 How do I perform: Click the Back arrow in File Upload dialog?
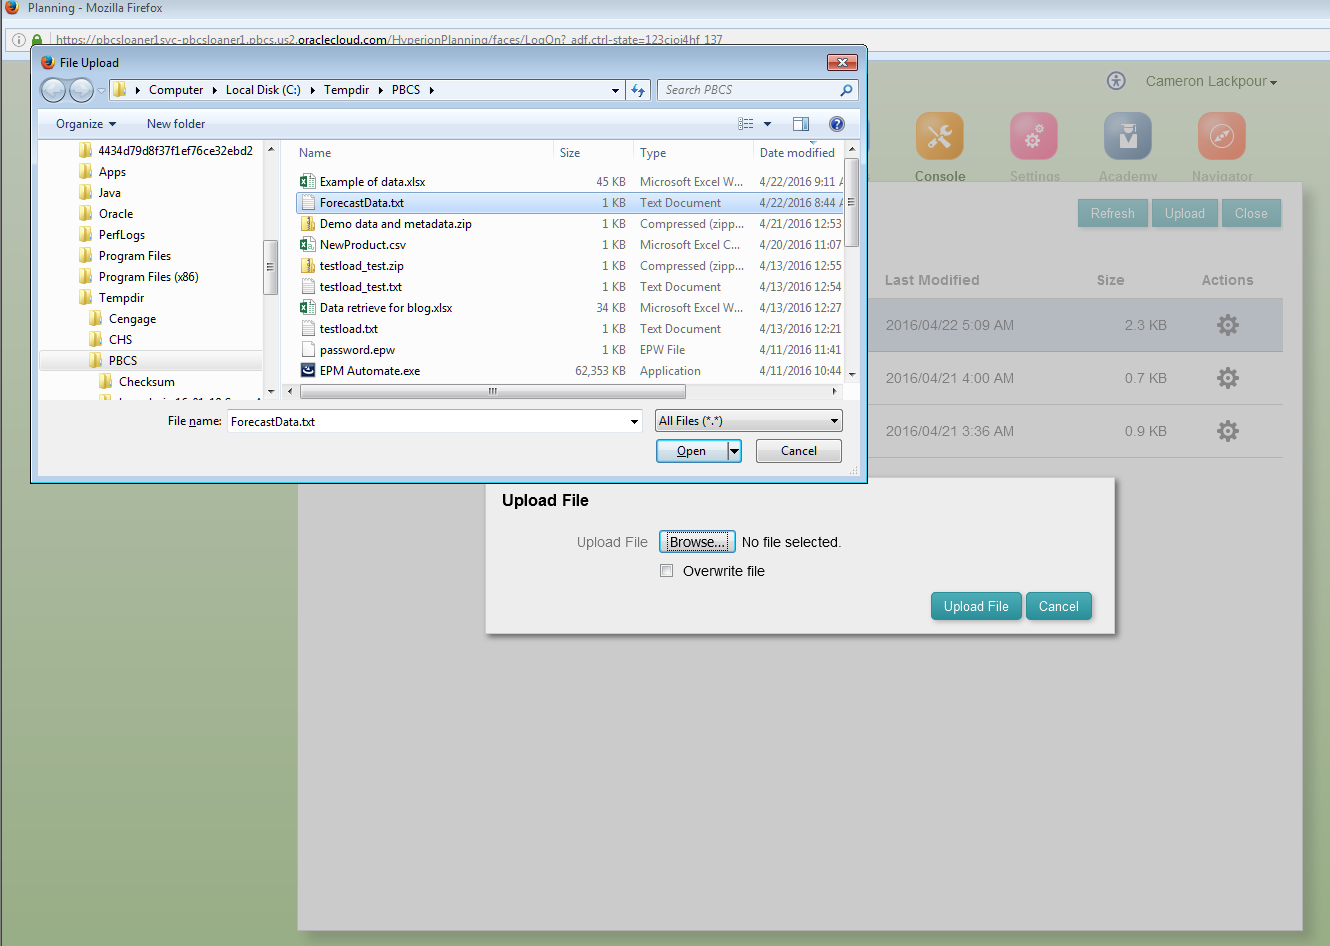[x=53, y=90]
